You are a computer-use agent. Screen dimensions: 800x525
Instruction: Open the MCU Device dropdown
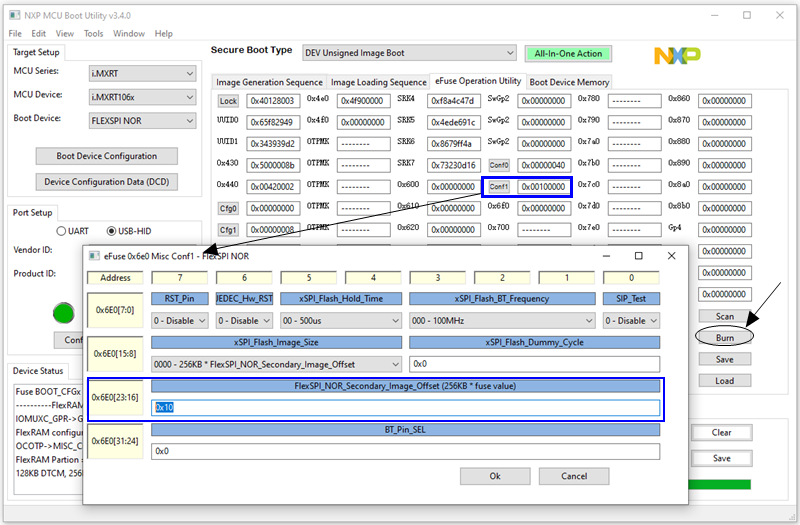[142, 97]
